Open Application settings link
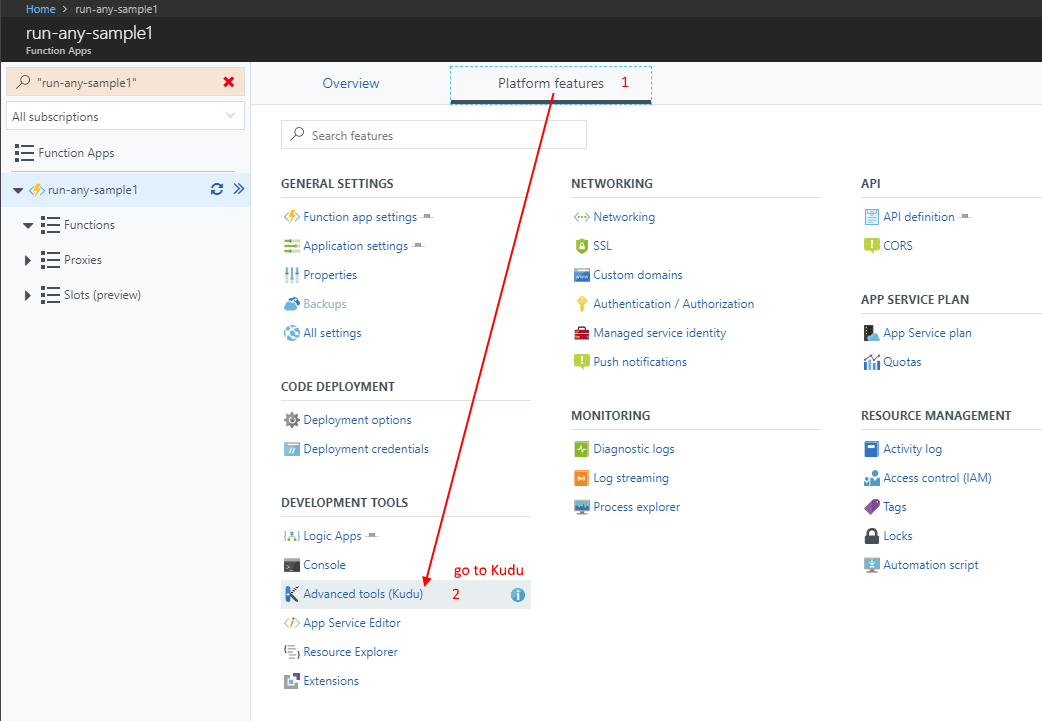The height and width of the screenshot is (721, 1042). pos(355,246)
